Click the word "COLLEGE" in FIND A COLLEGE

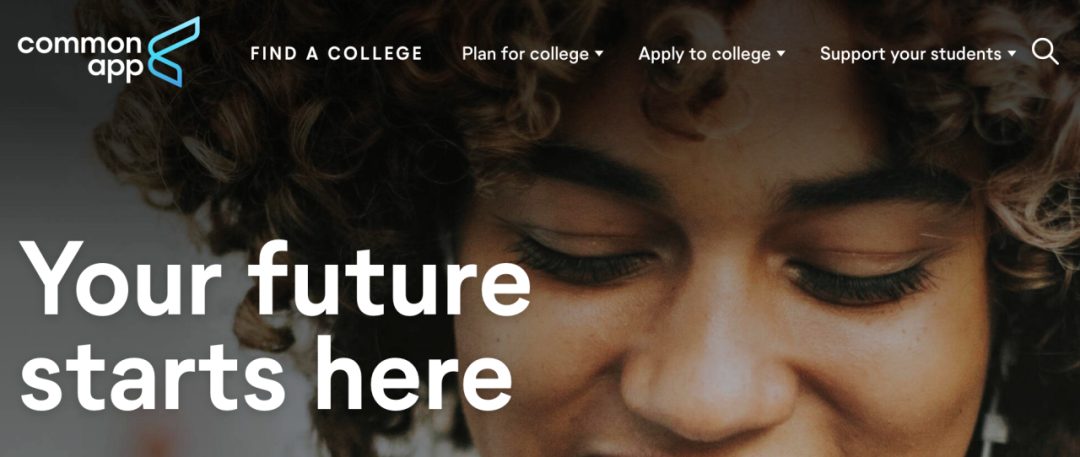pyautogui.click(x=375, y=54)
